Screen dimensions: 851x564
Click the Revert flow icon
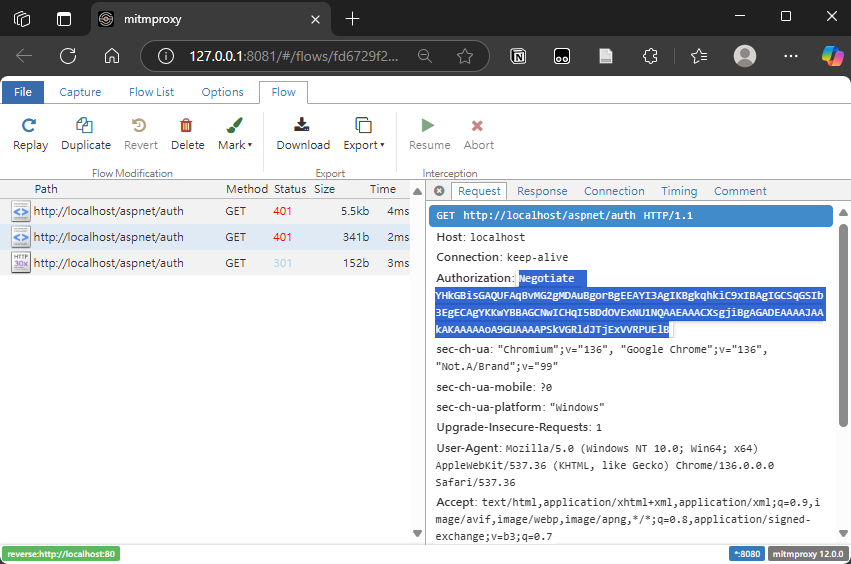[x=140, y=126]
